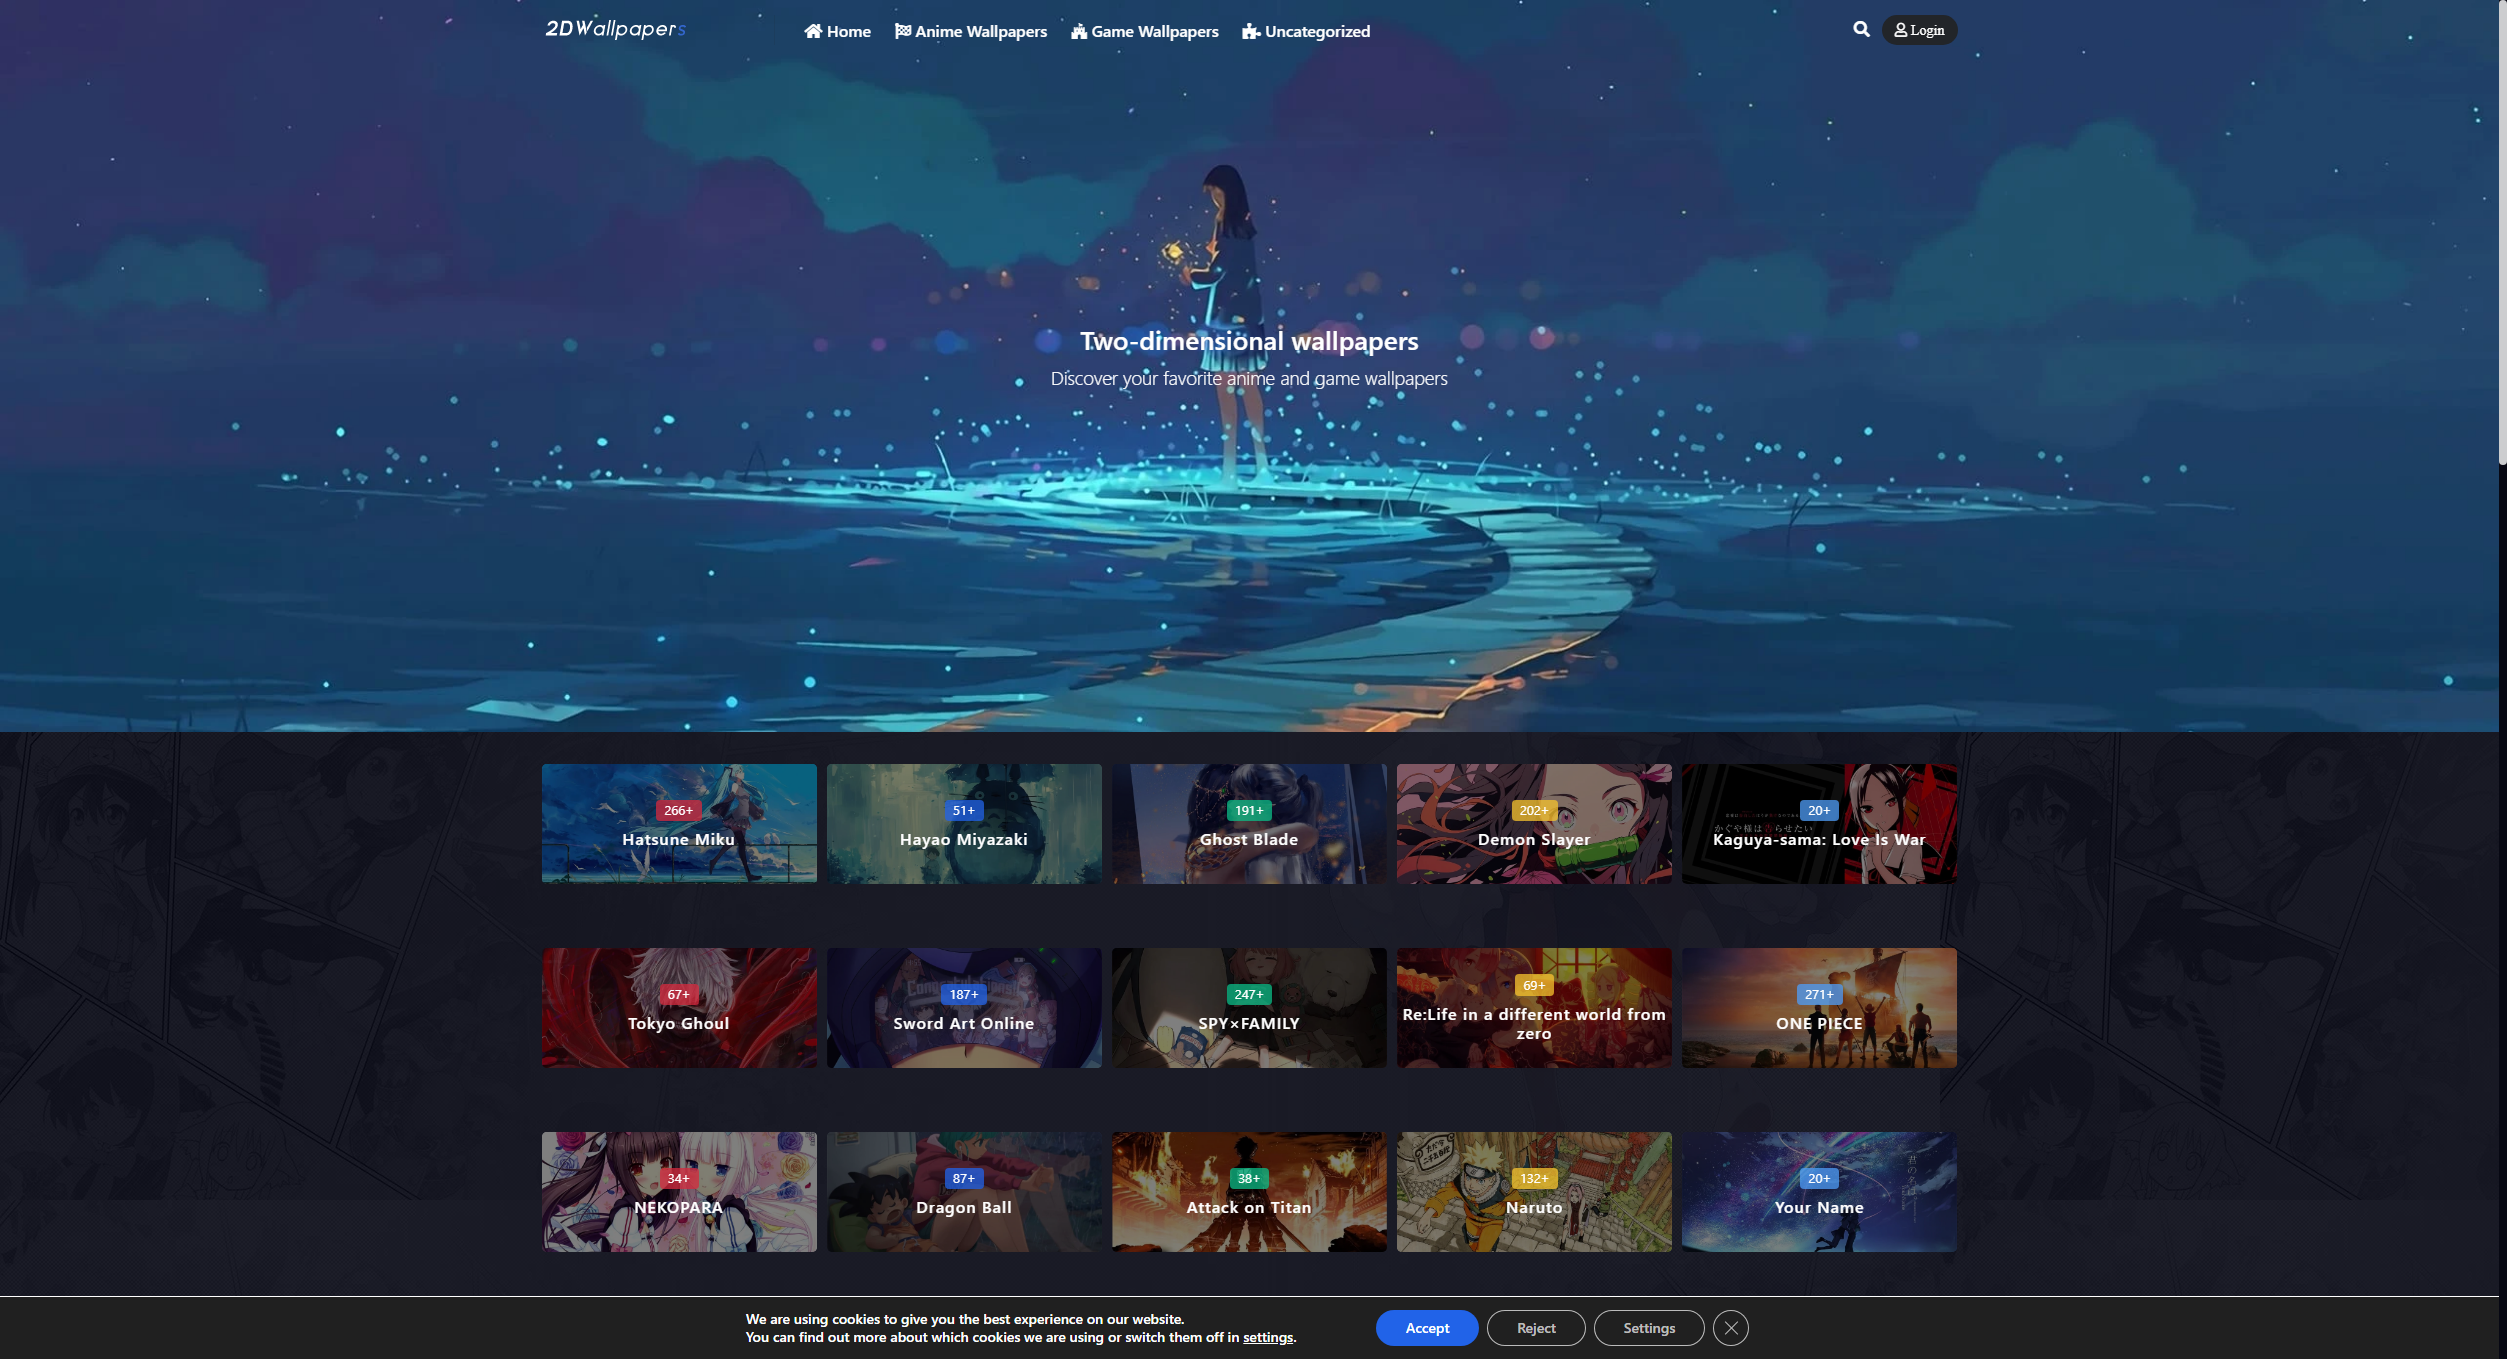Click the search magnifier icon
This screenshot has height=1359, width=2507.
pyautogui.click(x=1860, y=29)
